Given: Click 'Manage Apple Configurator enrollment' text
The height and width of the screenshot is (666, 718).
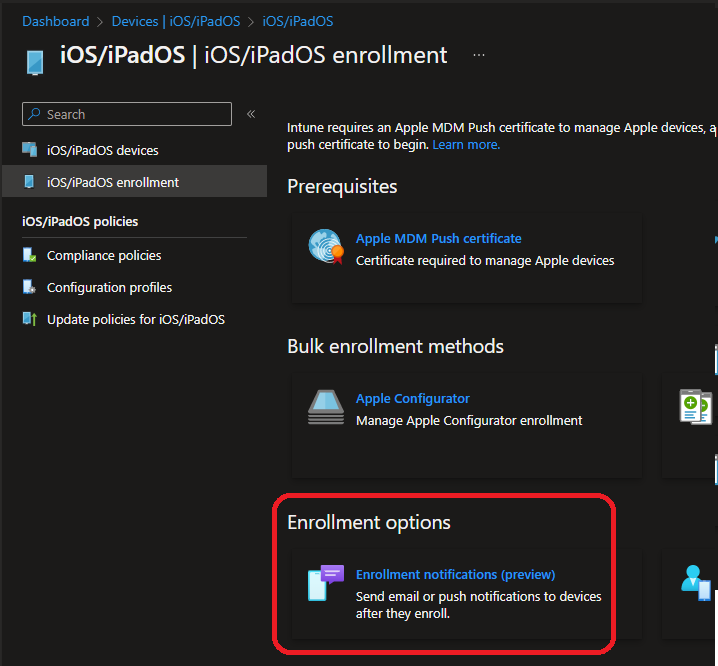Looking at the screenshot, I should [469, 420].
